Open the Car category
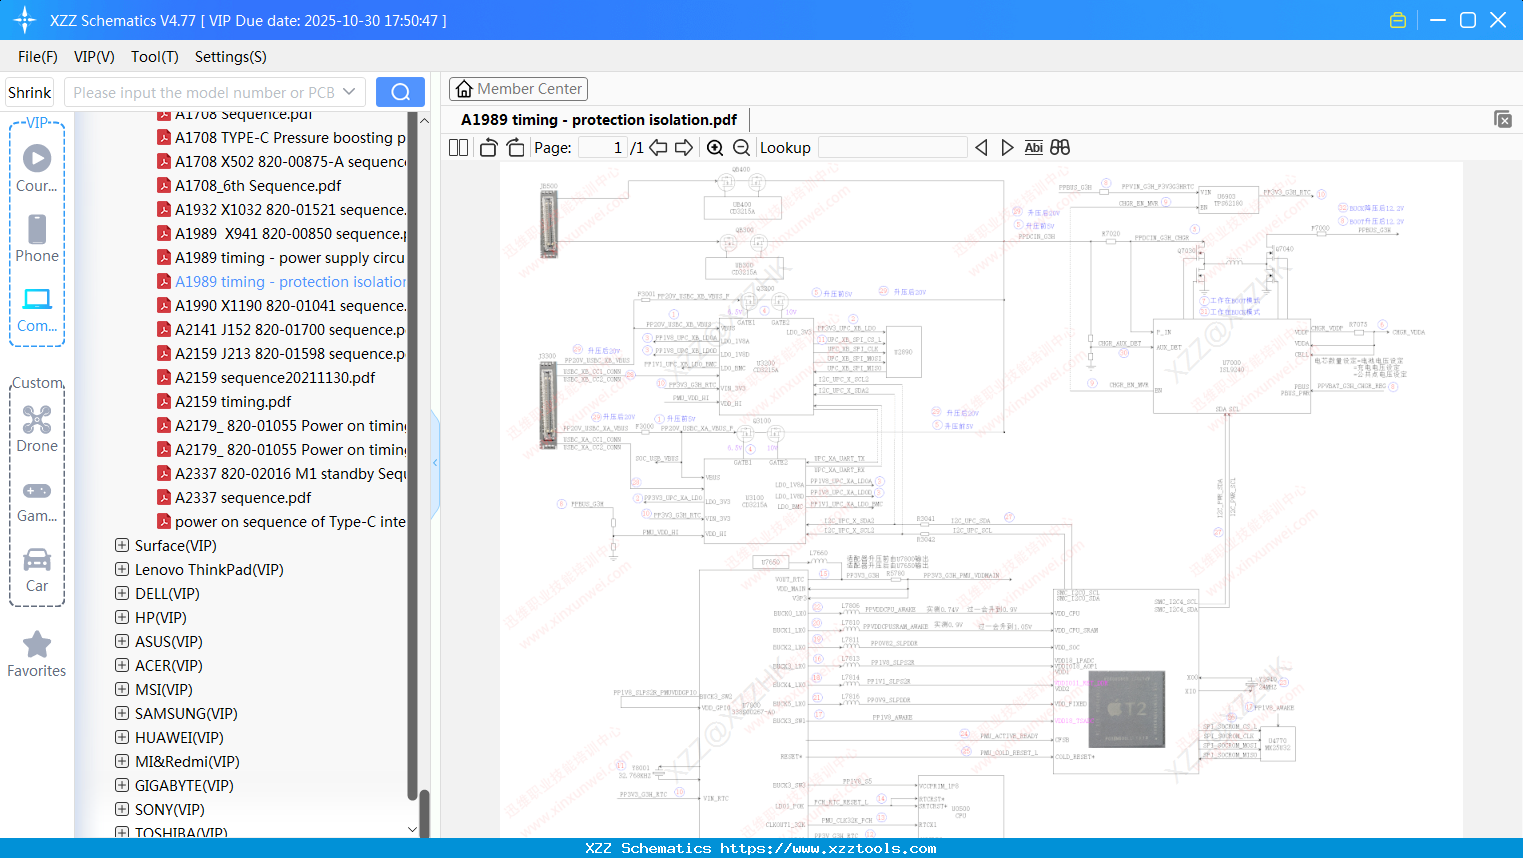Image resolution: width=1523 pixels, height=858 pixels. pos(37,568)
